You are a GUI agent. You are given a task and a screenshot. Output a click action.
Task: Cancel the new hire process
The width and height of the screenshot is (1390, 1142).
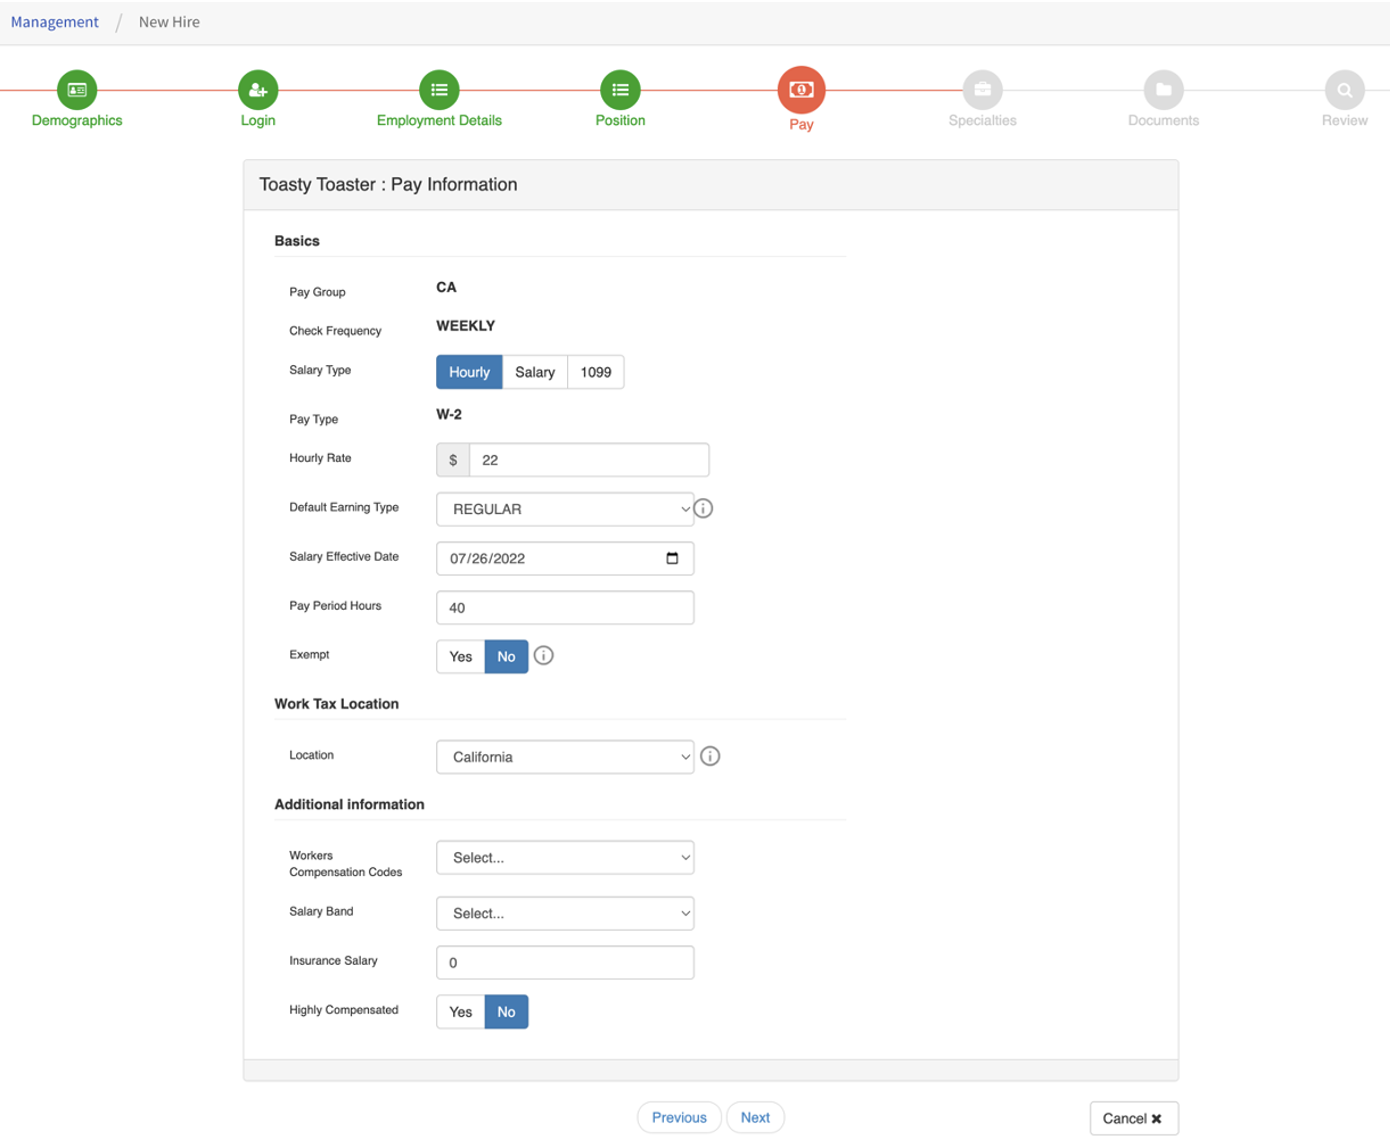[x=1133, y=1117]
